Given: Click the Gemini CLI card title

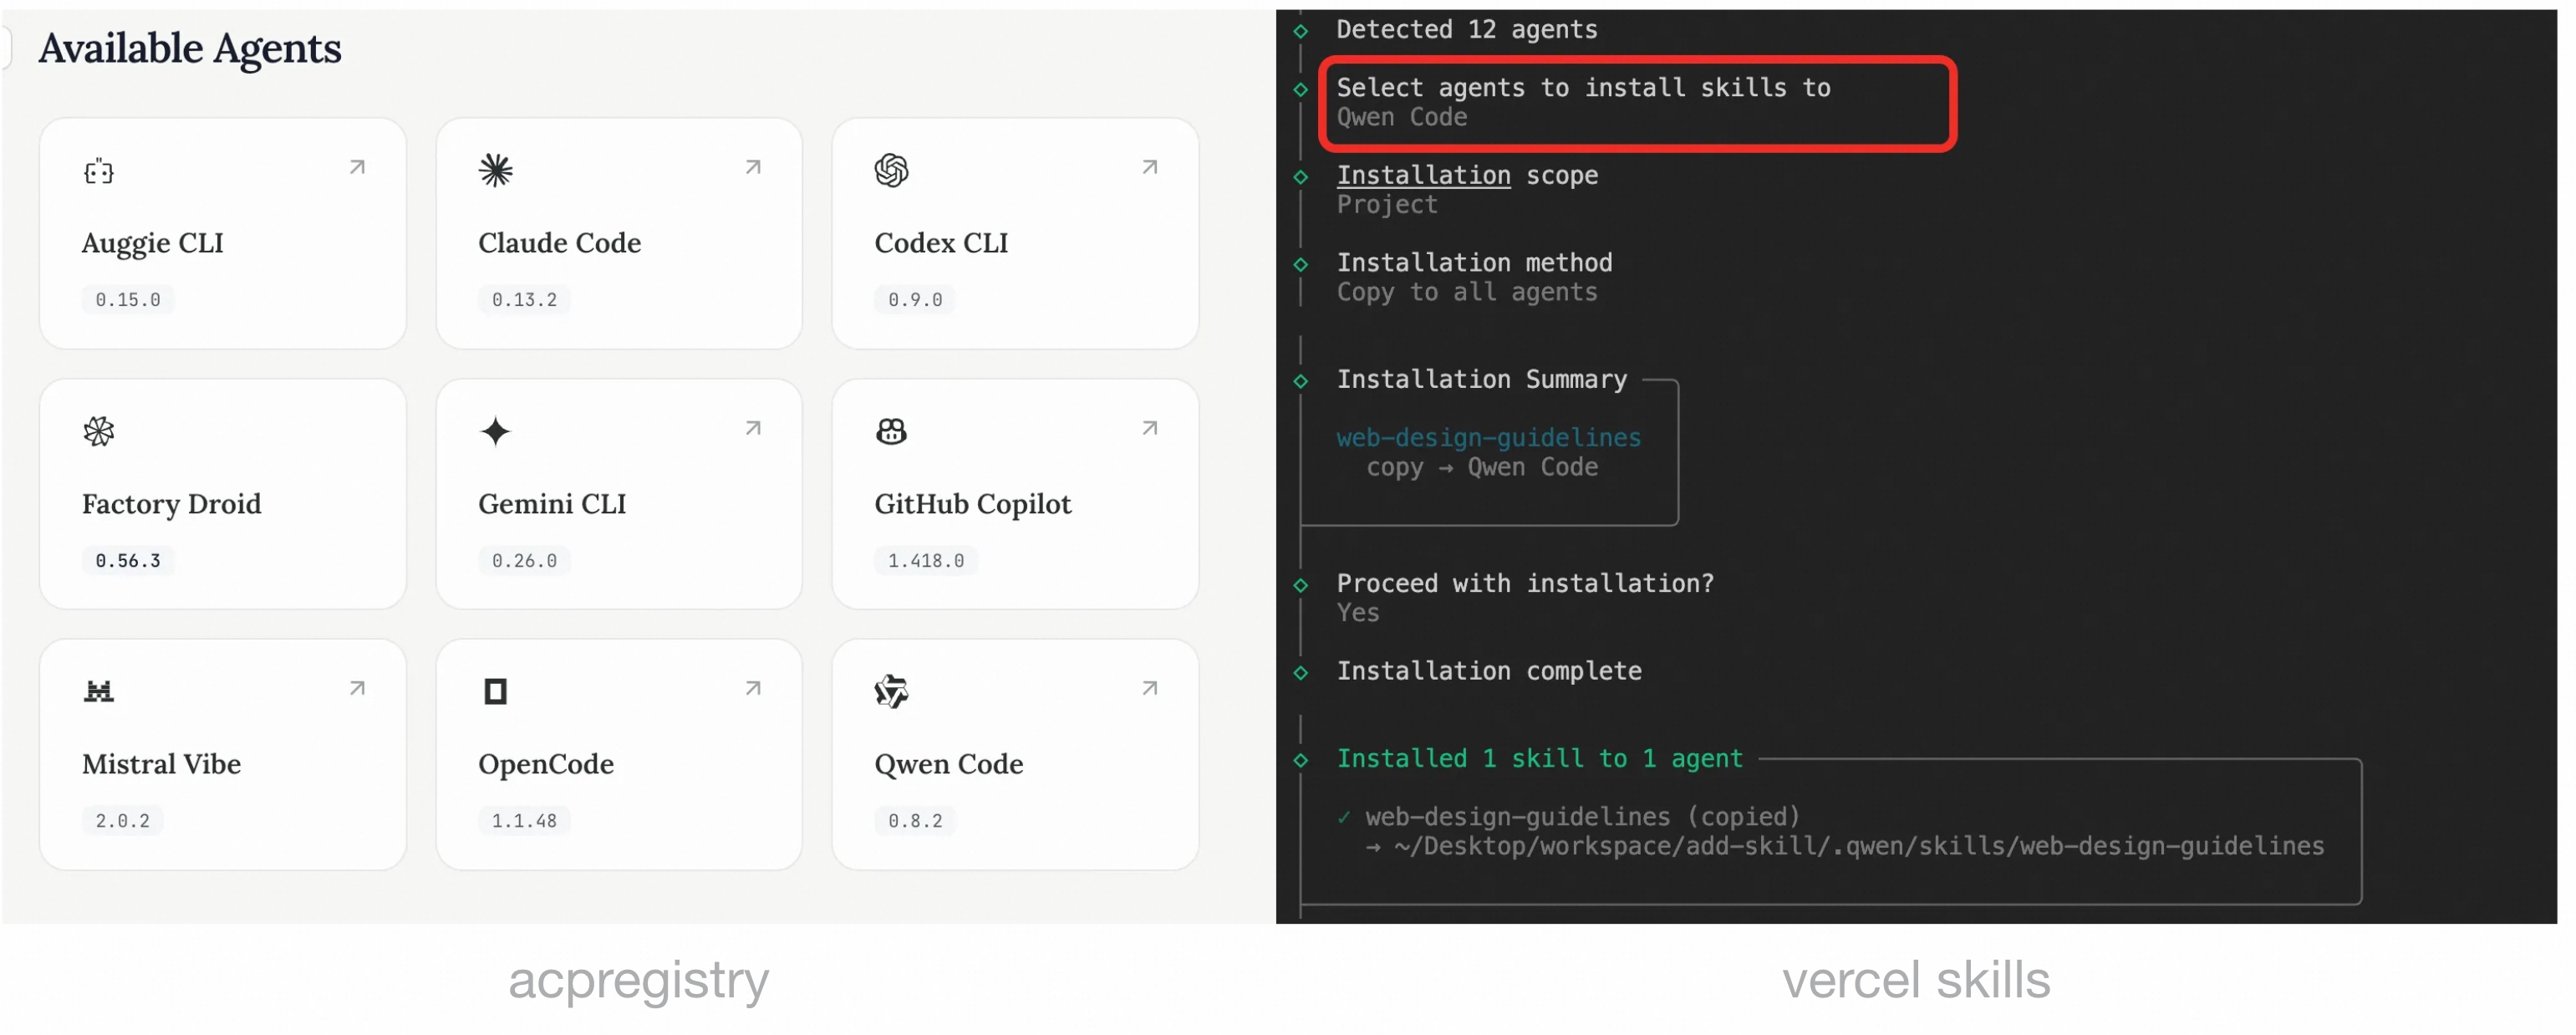Looking at the screenshot, I should pos(552,504).
